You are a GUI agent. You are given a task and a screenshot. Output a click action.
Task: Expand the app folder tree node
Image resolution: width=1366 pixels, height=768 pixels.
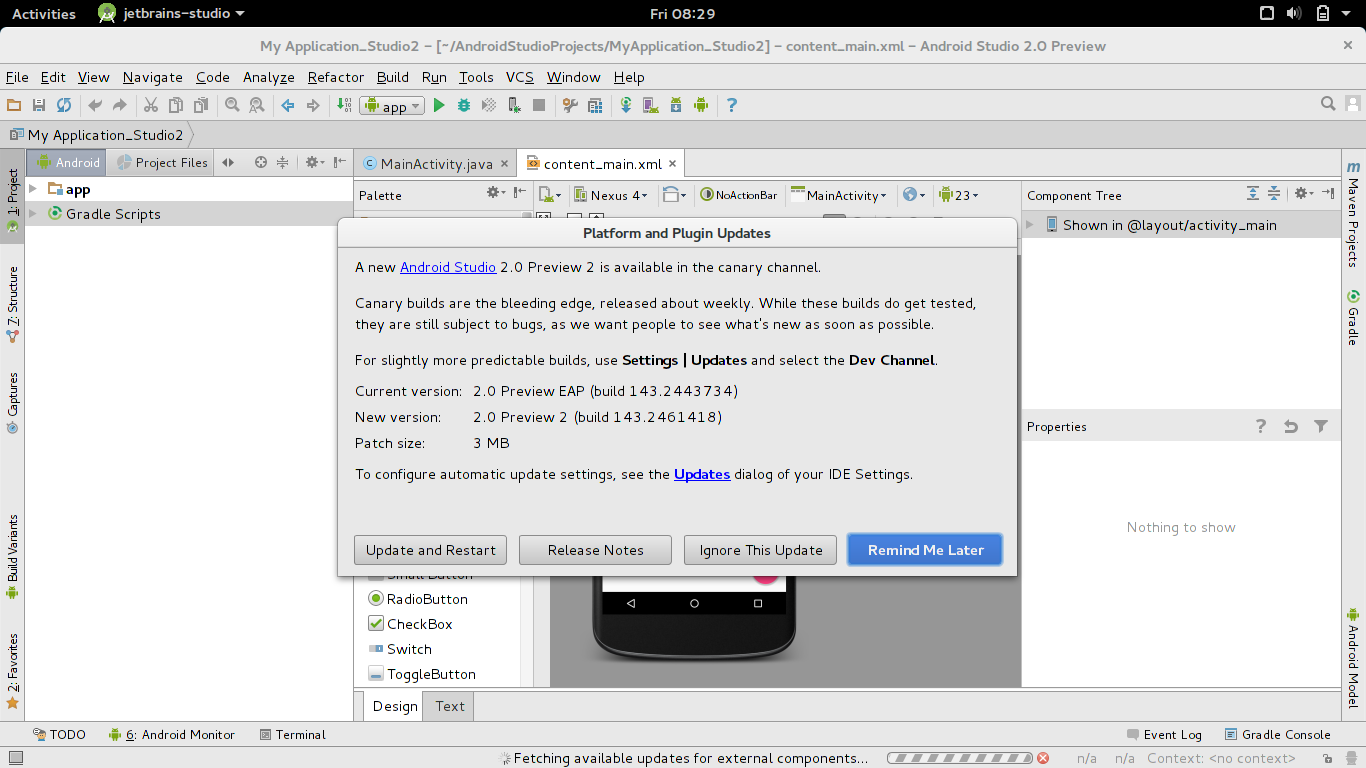(x=33, y=189)
